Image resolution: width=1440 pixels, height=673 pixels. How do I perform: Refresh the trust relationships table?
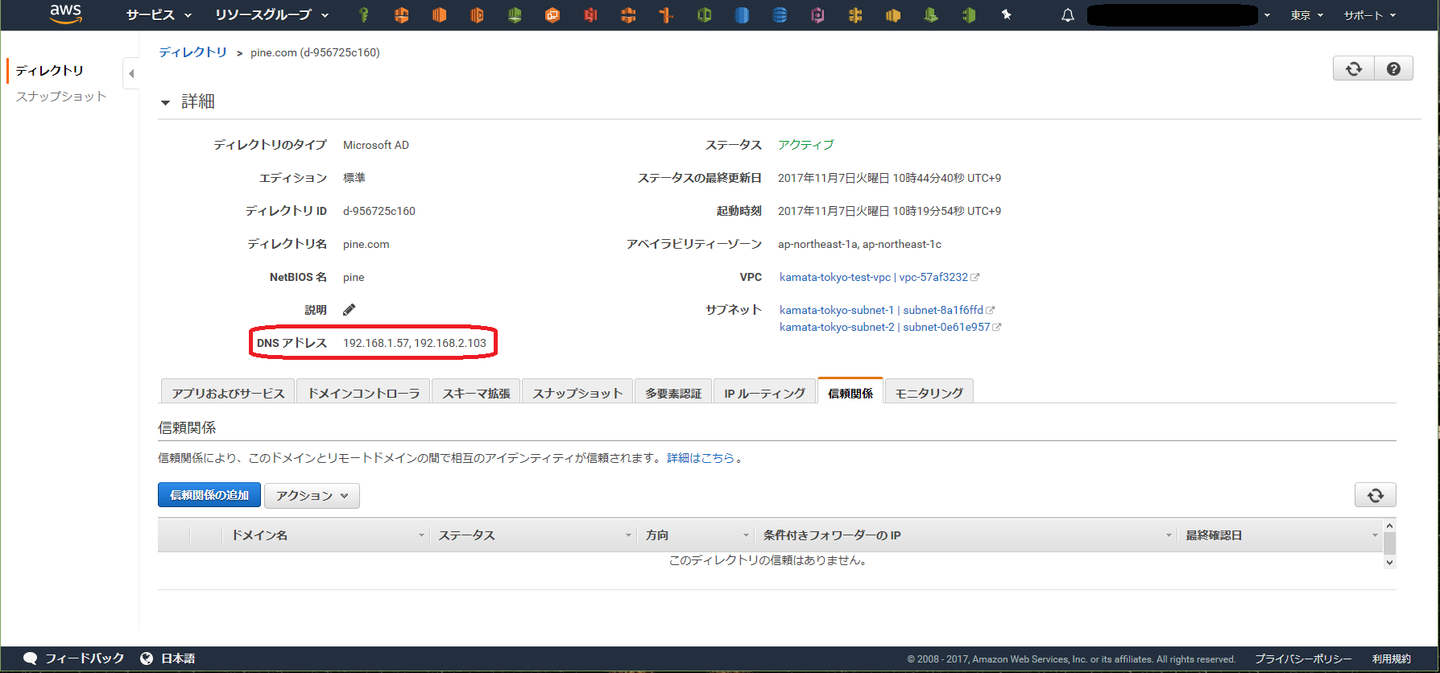point(1375,495)
